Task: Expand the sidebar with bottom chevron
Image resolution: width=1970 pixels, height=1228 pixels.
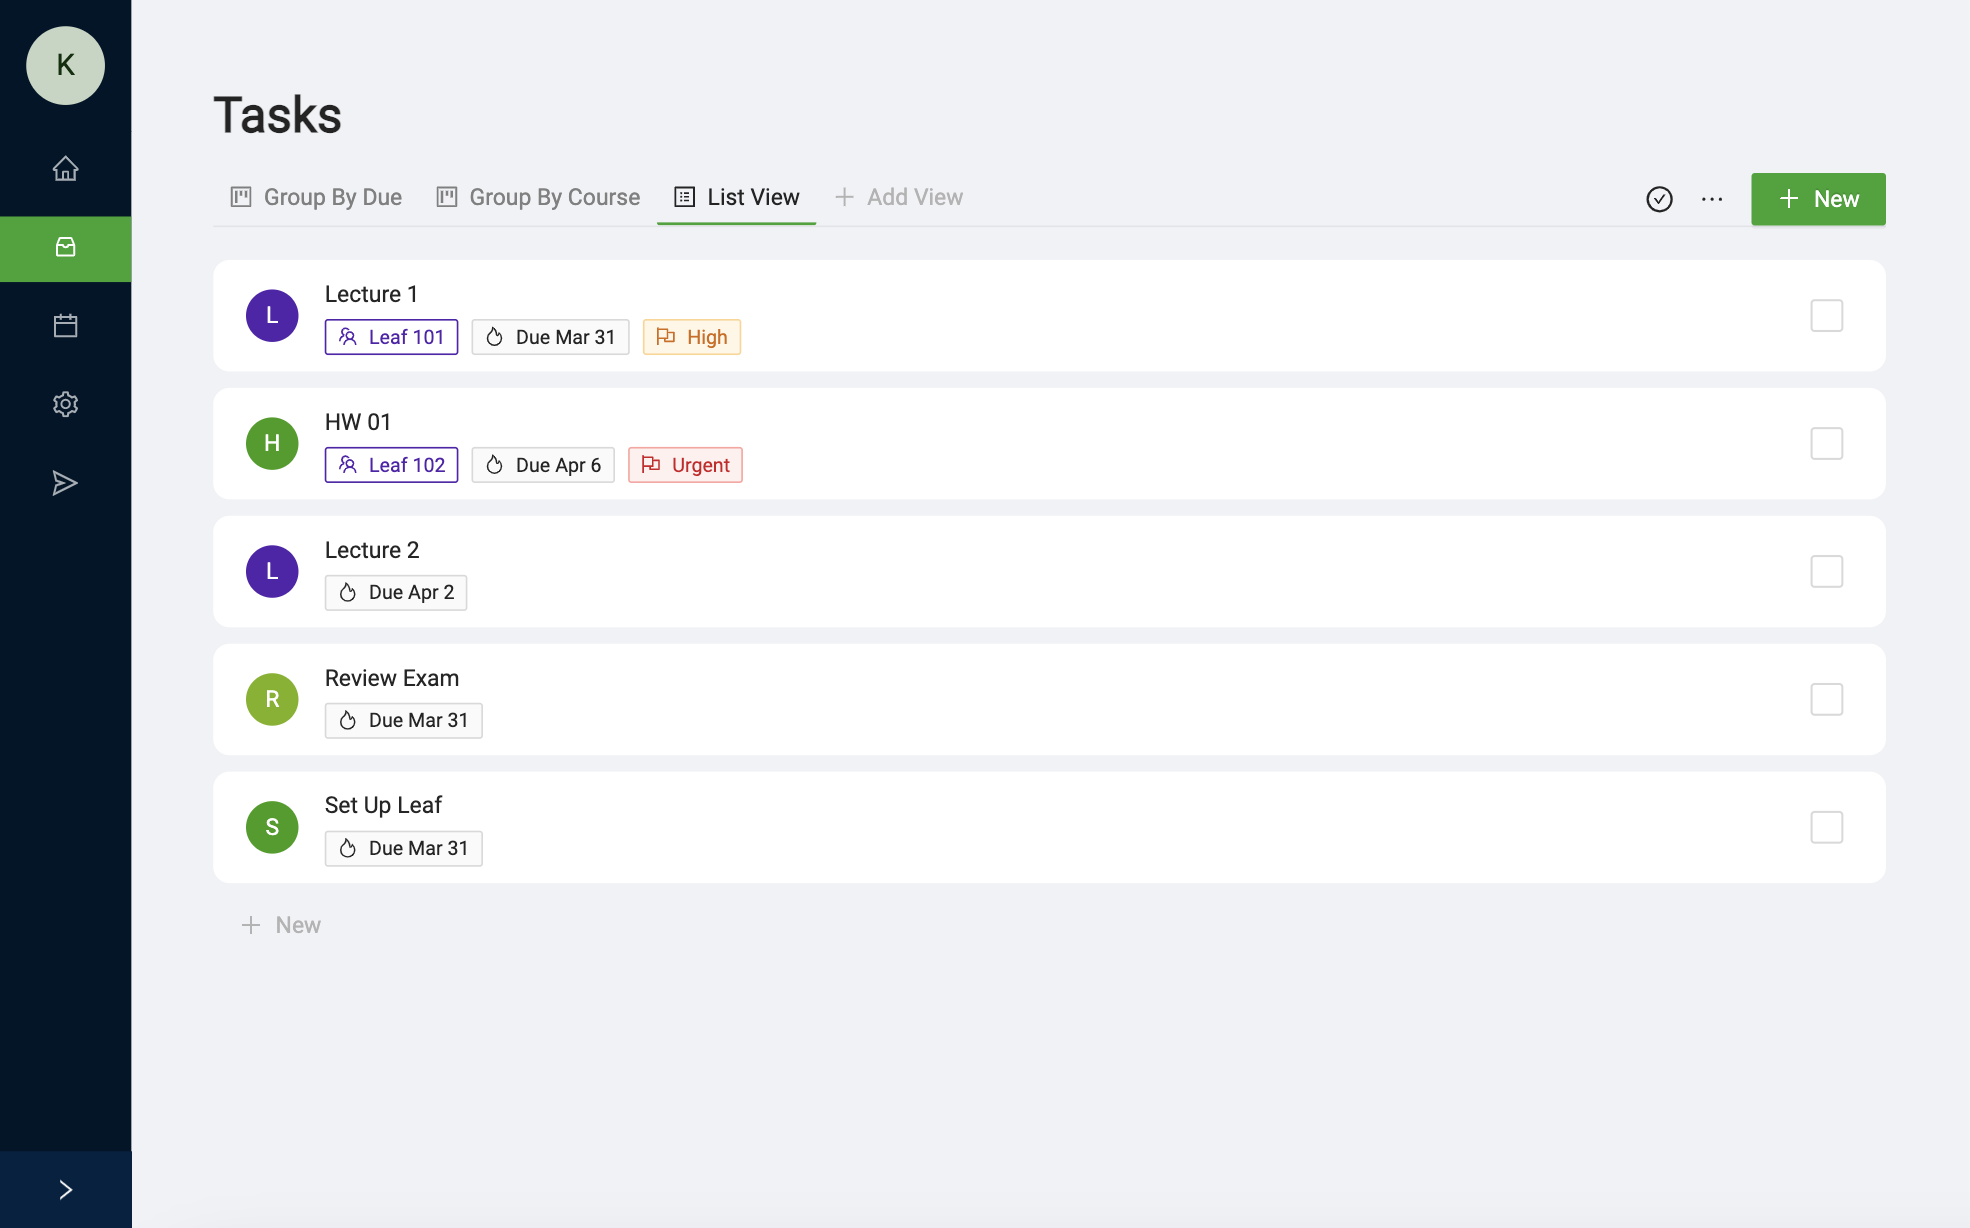Action: [65, 1189]
